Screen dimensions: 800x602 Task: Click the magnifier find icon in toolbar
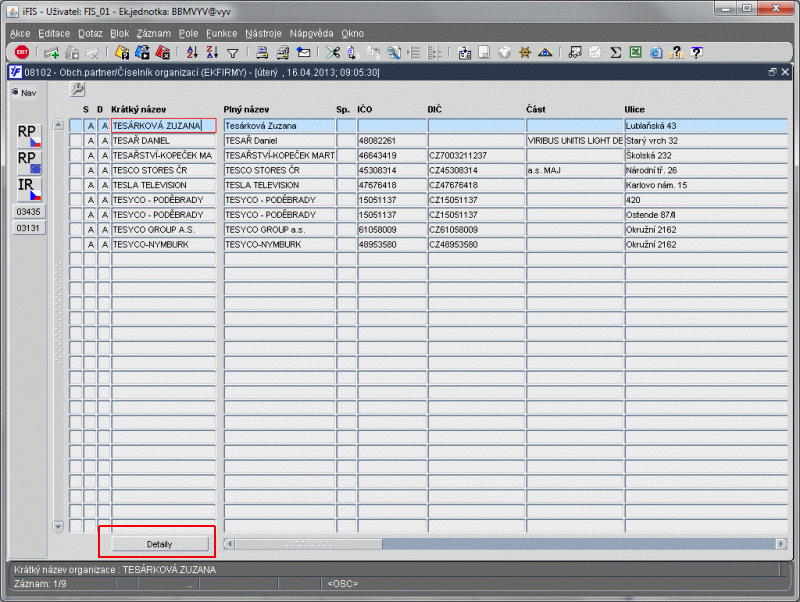[393, 53]
